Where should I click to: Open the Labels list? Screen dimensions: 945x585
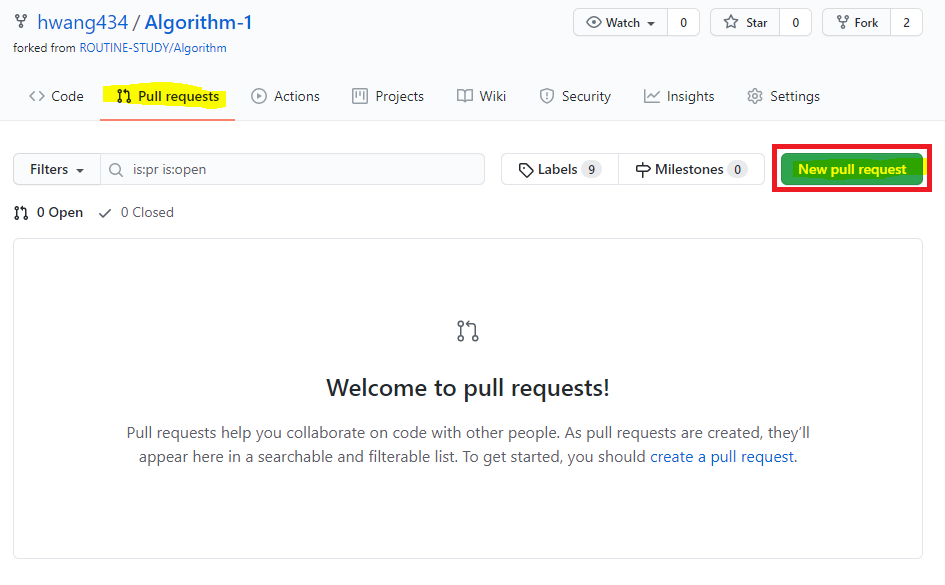[560, 170]
